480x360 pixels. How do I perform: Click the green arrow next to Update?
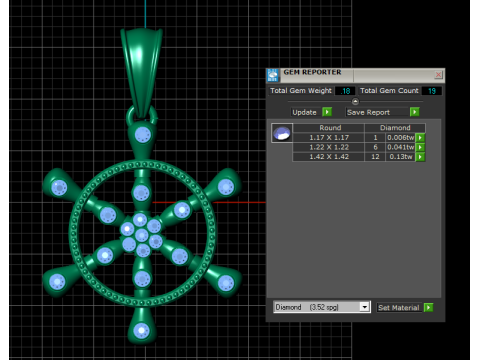[327, 112]
